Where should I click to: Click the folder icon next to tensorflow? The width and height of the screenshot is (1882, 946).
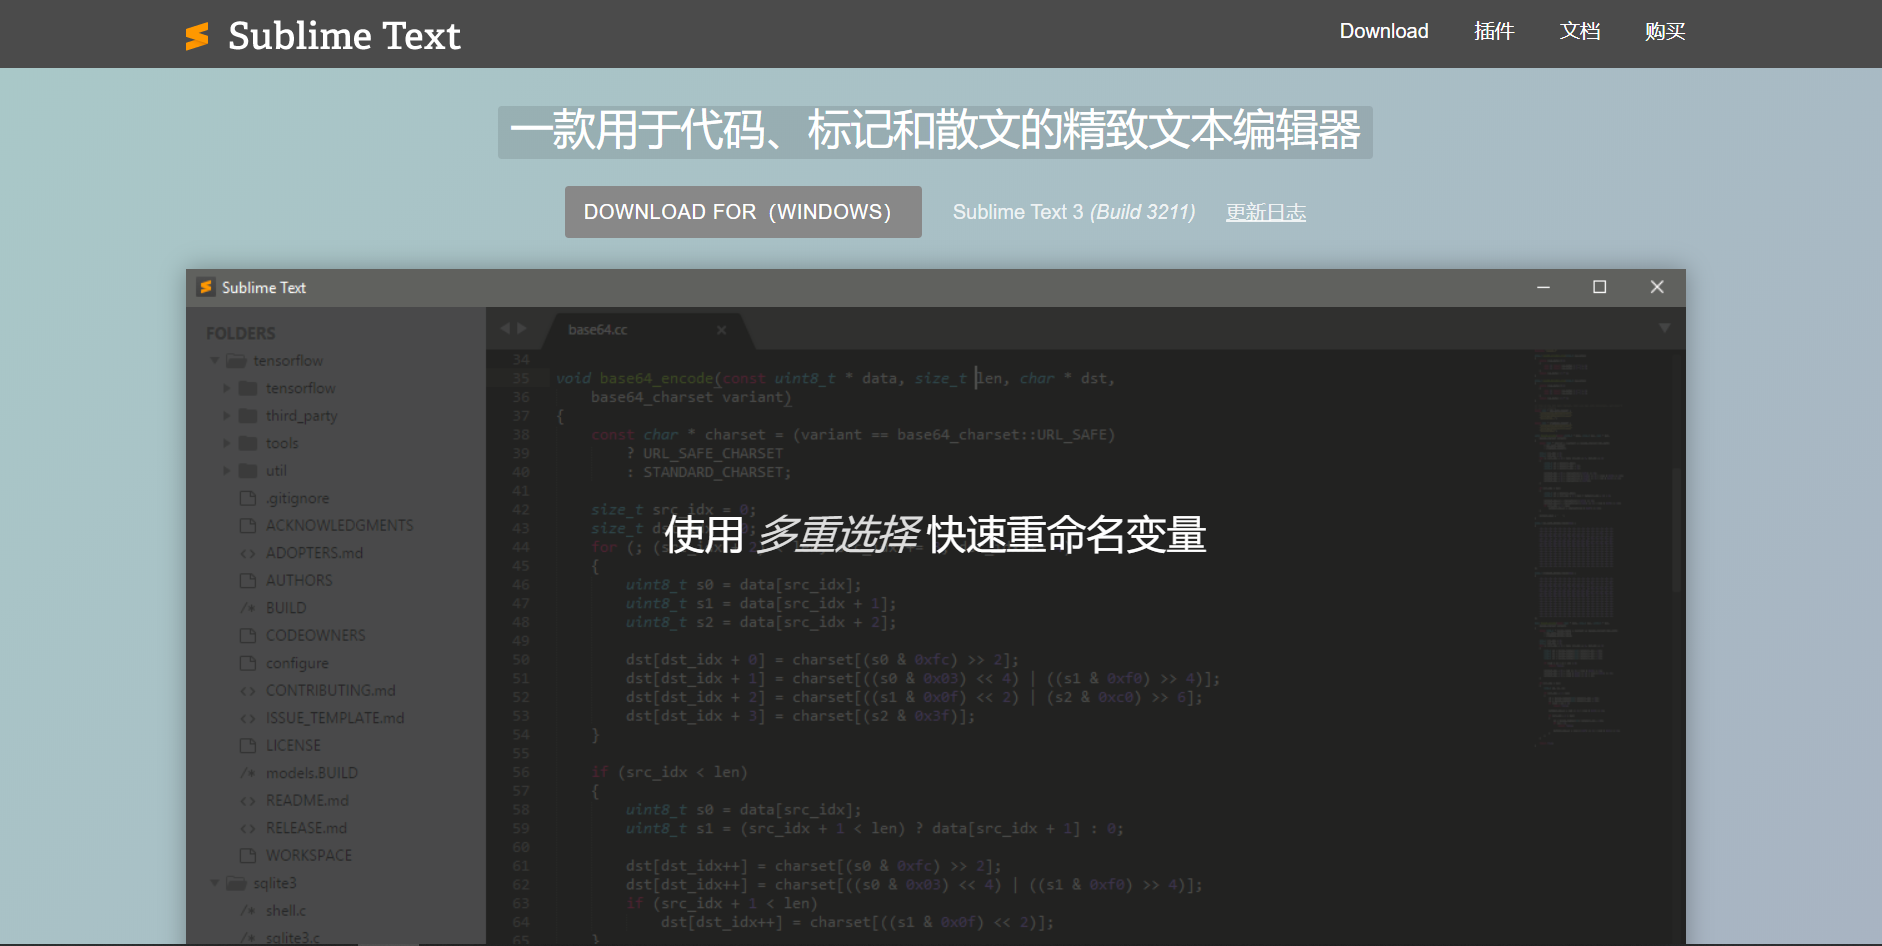coord(235,360)
